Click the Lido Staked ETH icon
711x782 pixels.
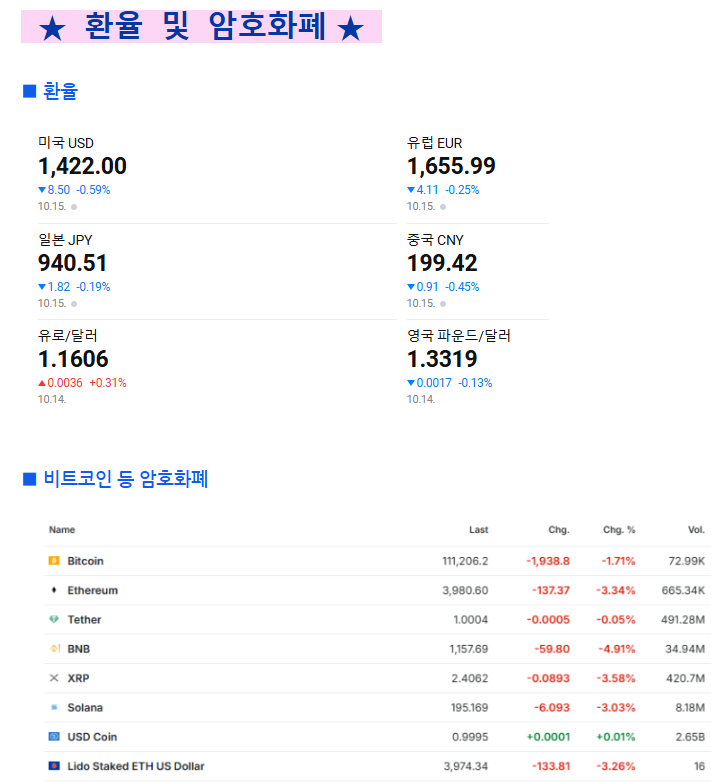pyautogui.click(x=54, y=766)
